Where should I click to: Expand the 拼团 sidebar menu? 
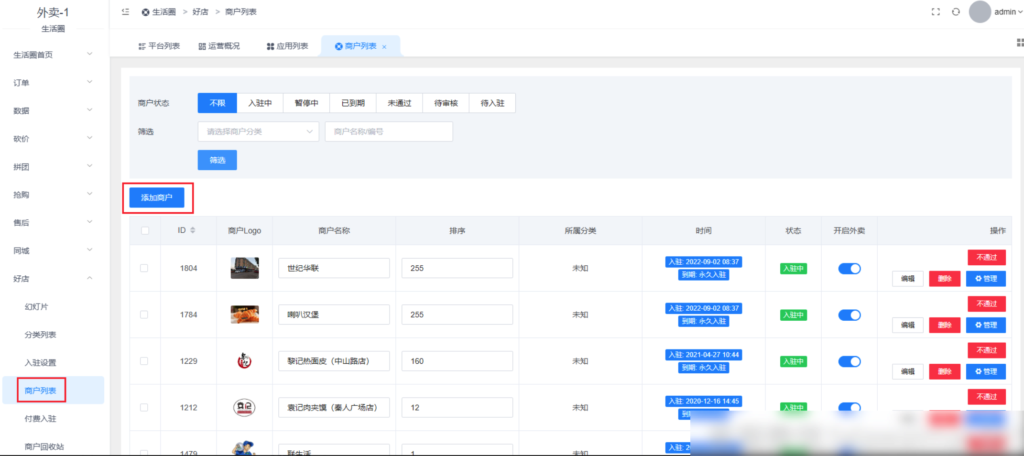(55, 167)
